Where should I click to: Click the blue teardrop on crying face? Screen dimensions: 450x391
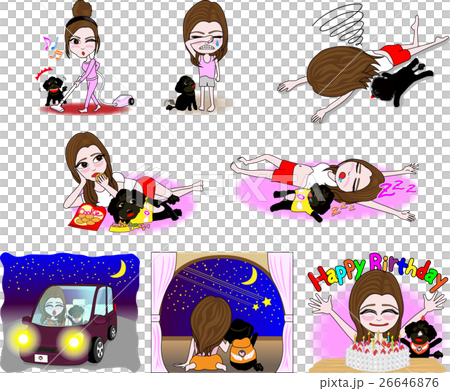point(218,42)
